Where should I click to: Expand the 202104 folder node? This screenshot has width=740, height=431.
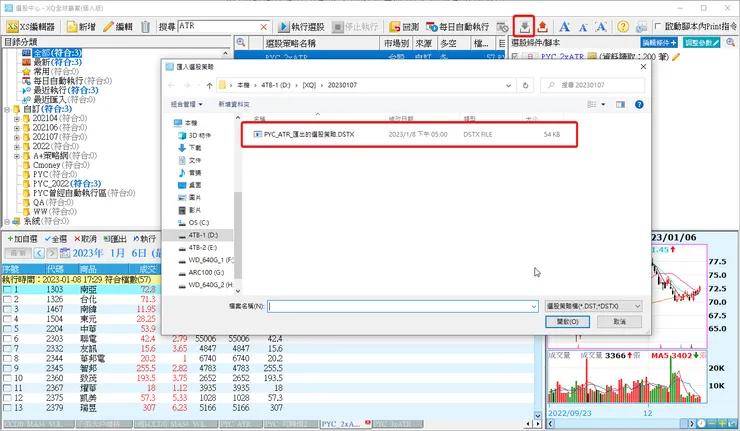17,118
